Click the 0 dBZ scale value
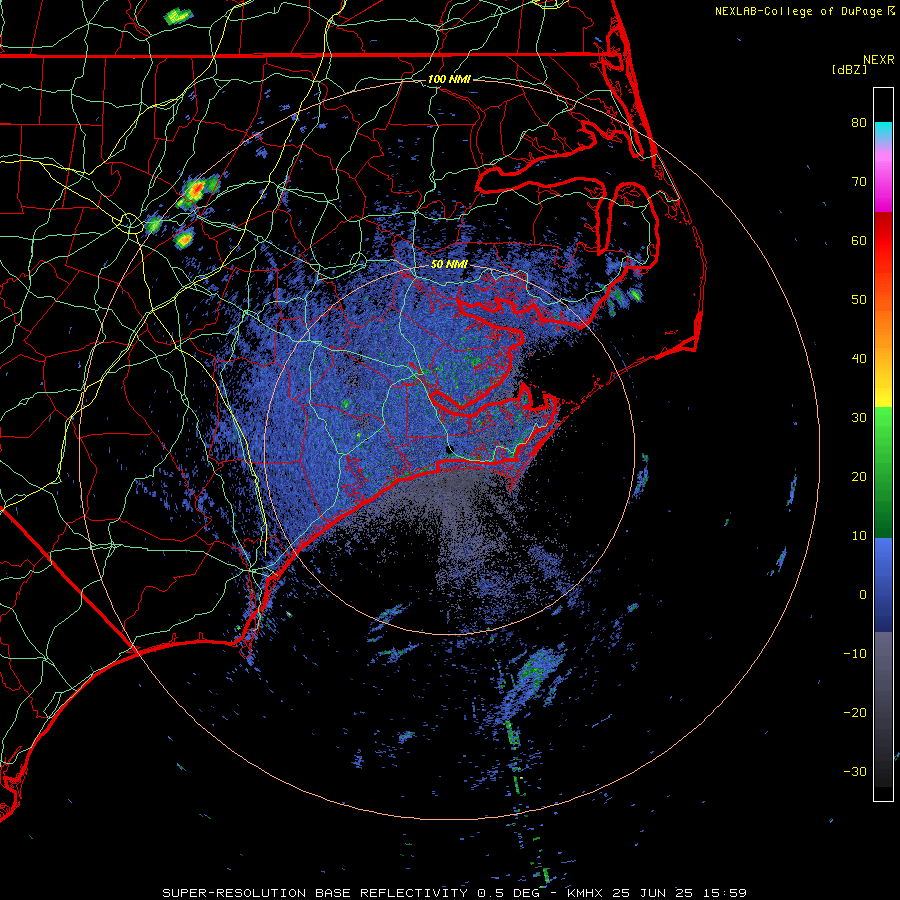900x900 pixels. point(863,595)
